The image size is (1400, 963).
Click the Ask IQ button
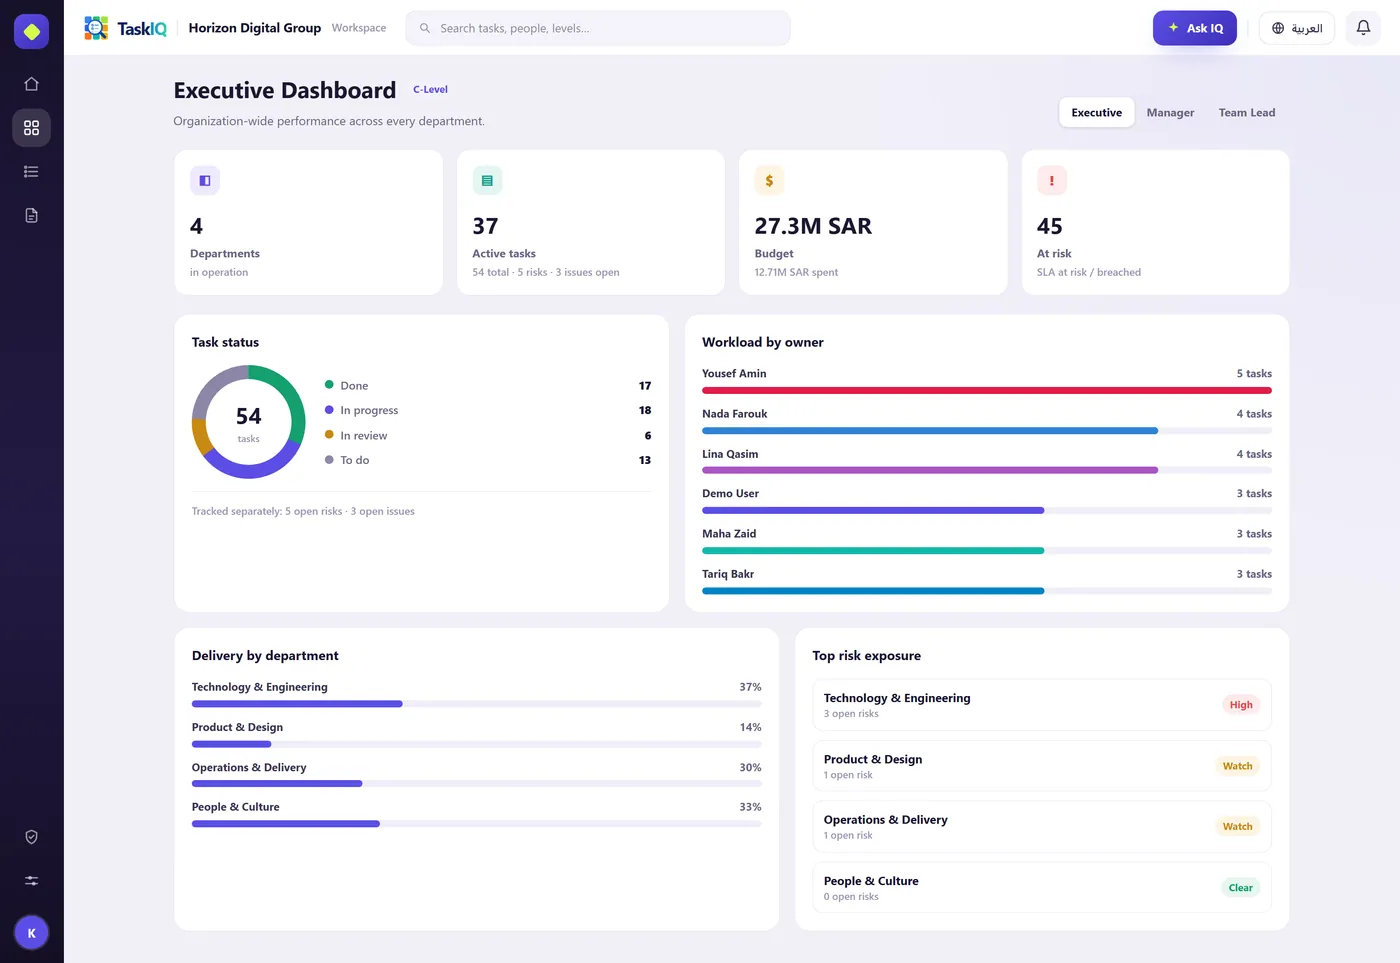pos(1195,28)
